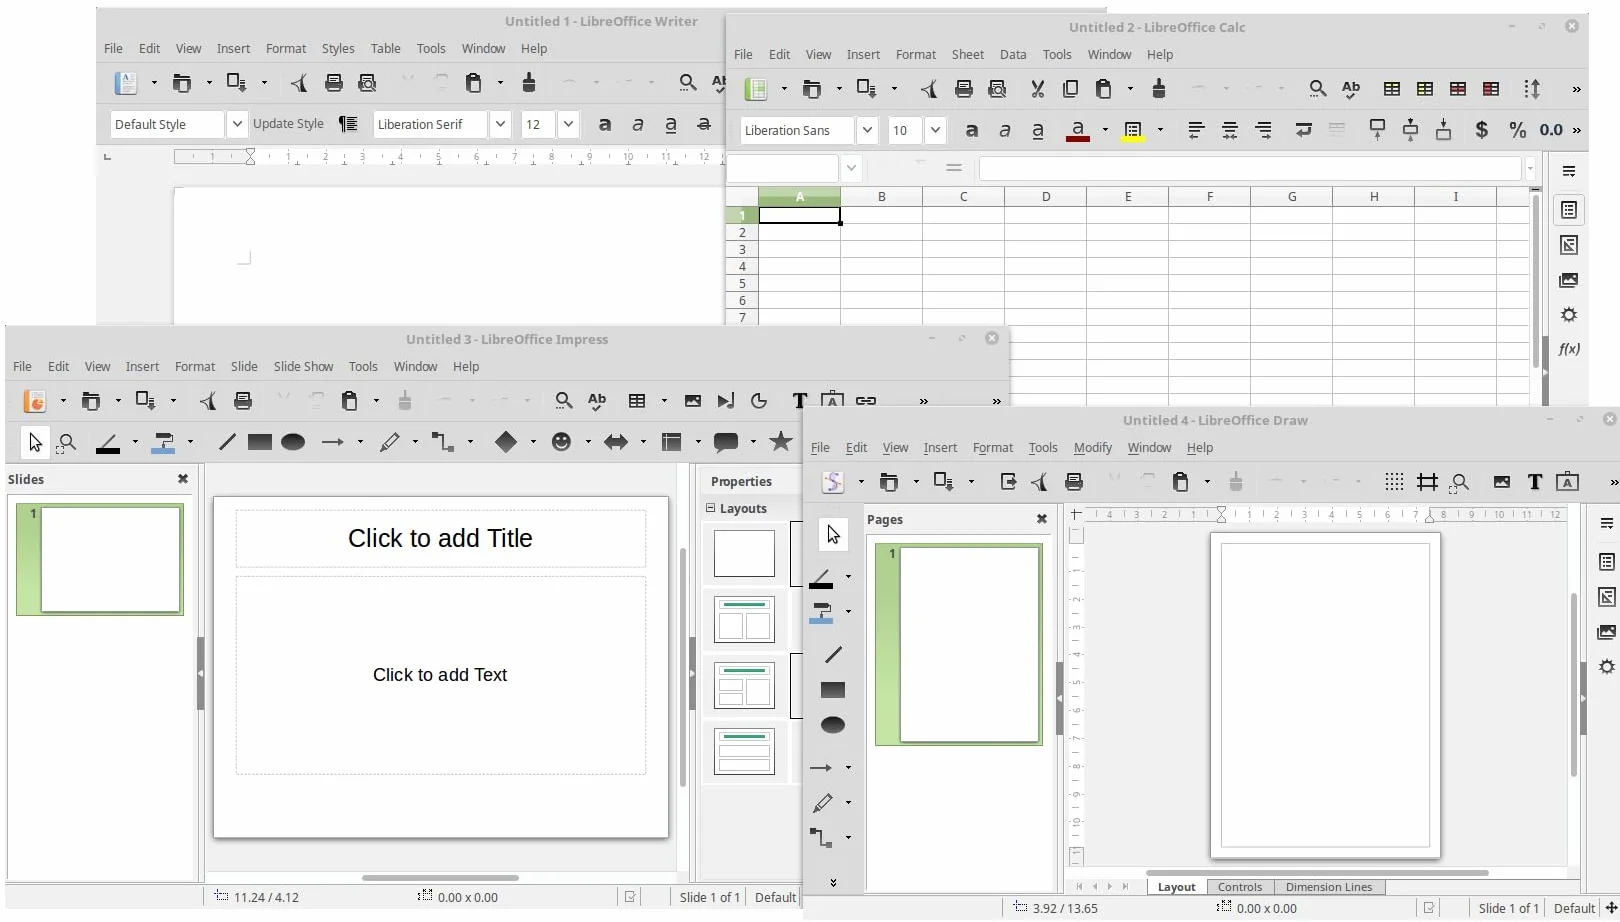The image size is (1620, 922).
Task: Click Format as Percent icon in Calc
Action: [1517, 130]
